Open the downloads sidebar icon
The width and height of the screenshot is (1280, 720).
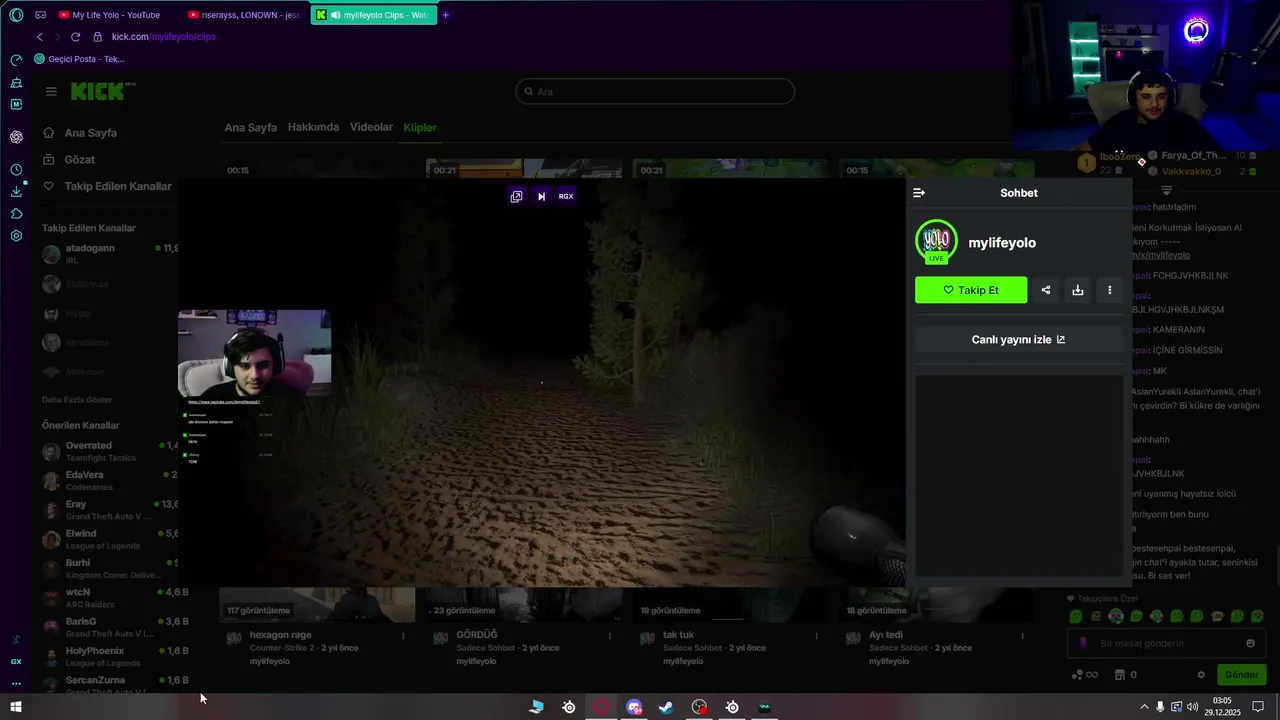(x=16, y=192)
